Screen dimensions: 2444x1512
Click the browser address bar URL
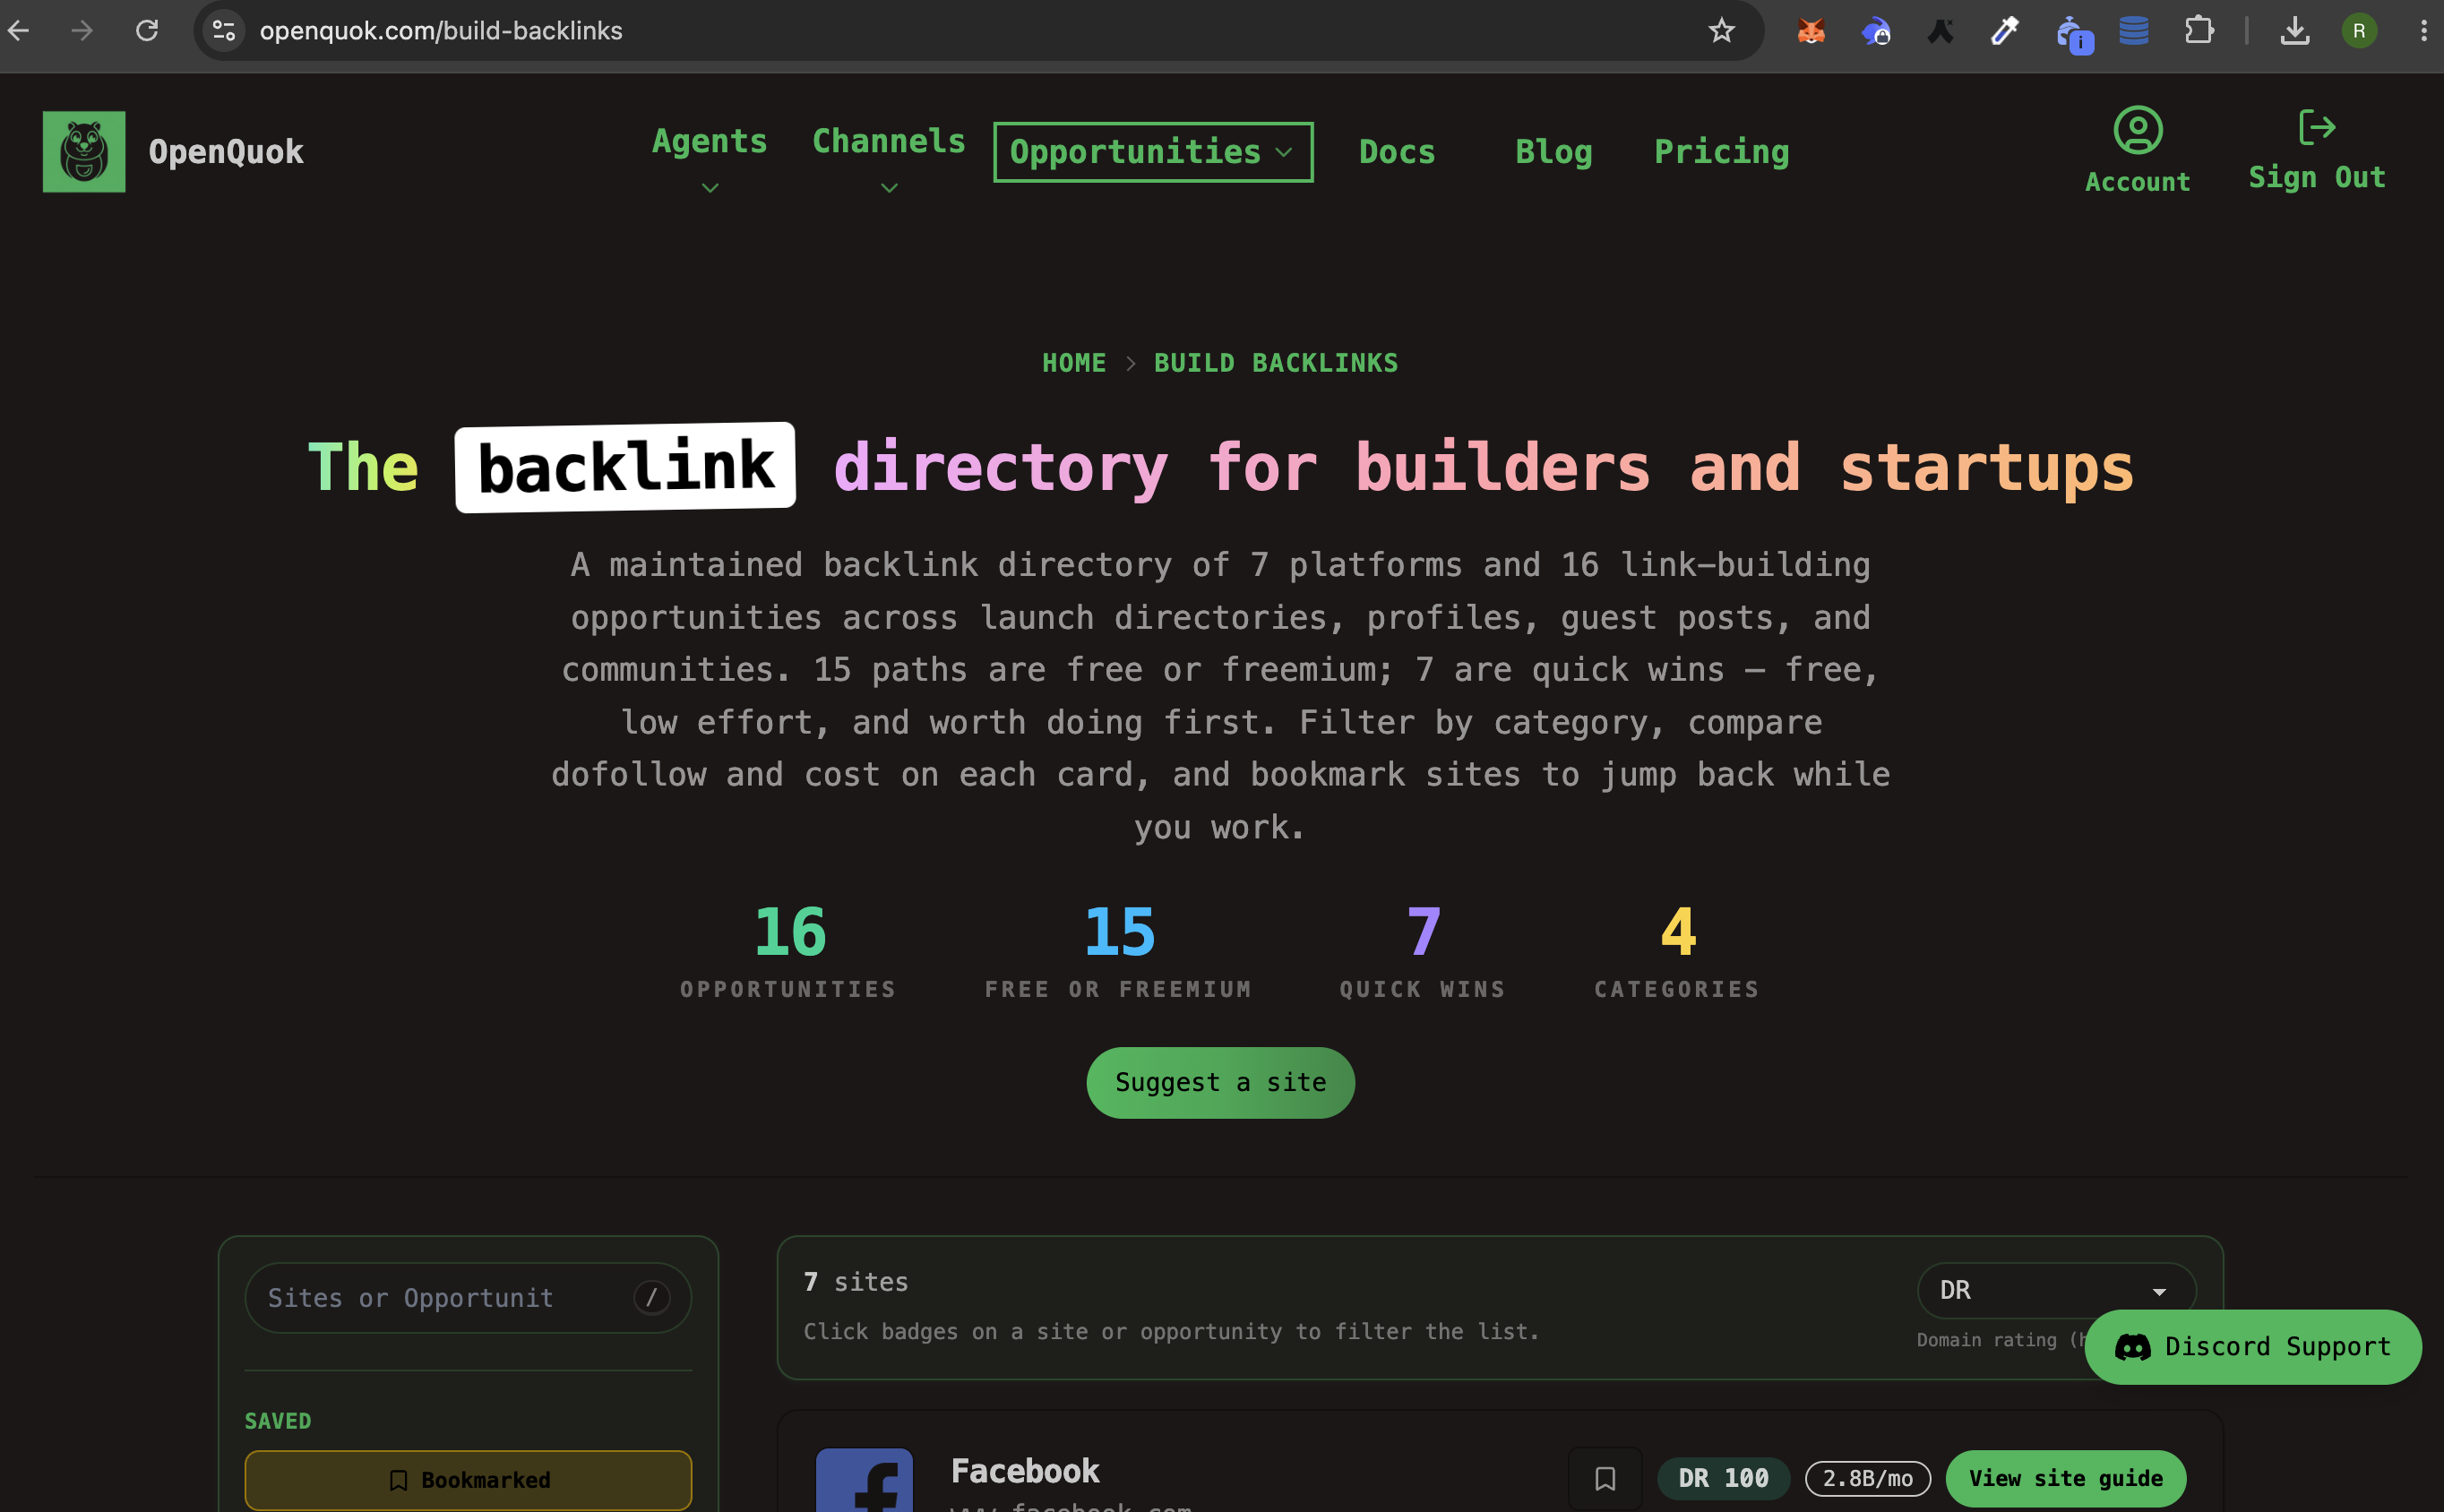[441, 31]
